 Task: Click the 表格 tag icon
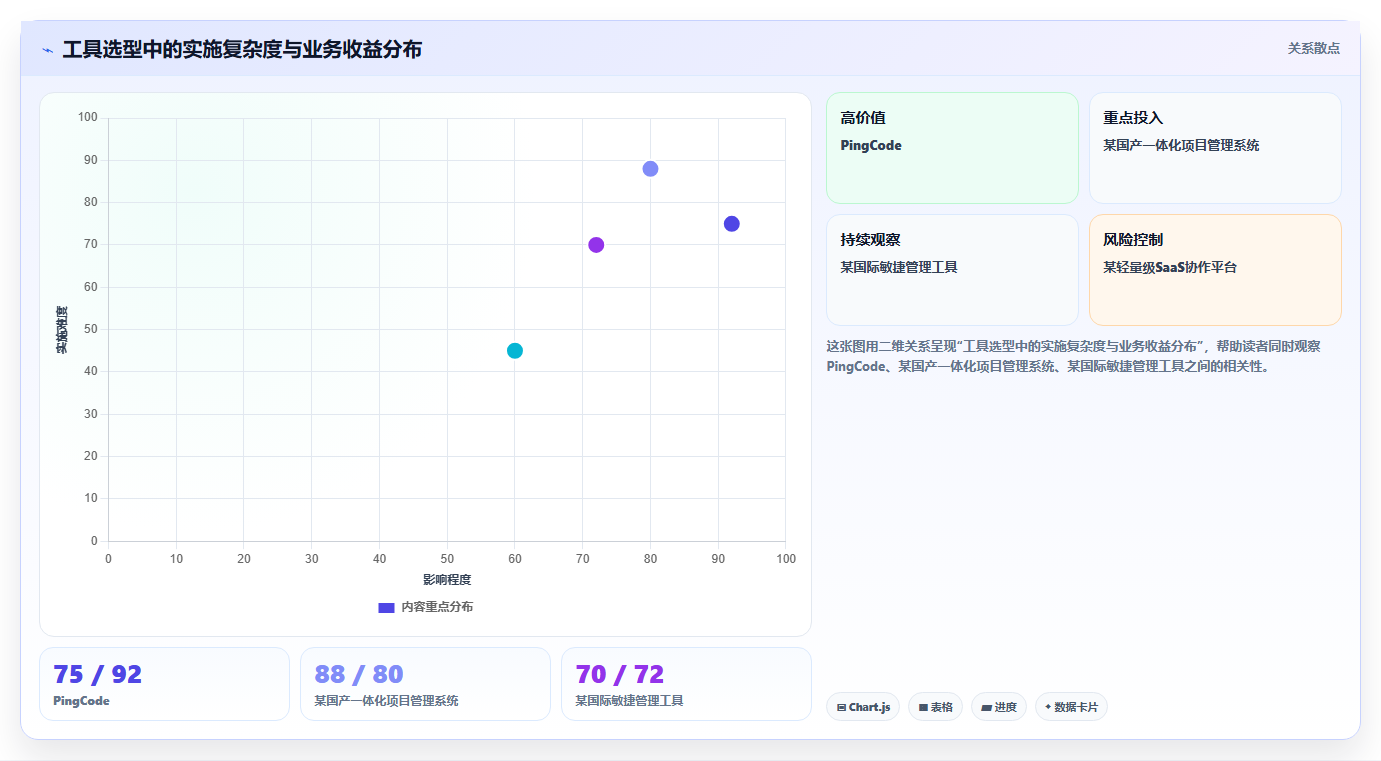click(x=923, y=708)
